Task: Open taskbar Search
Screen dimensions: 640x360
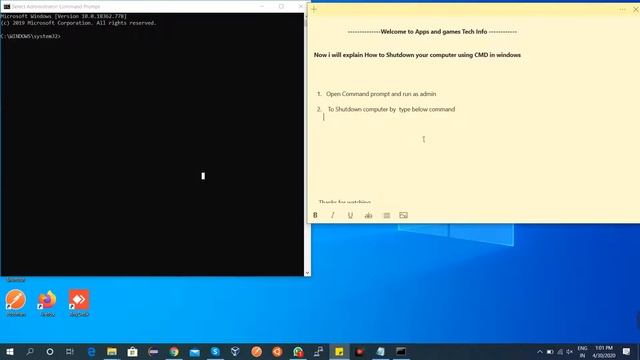Action: [x=30, y=351]
